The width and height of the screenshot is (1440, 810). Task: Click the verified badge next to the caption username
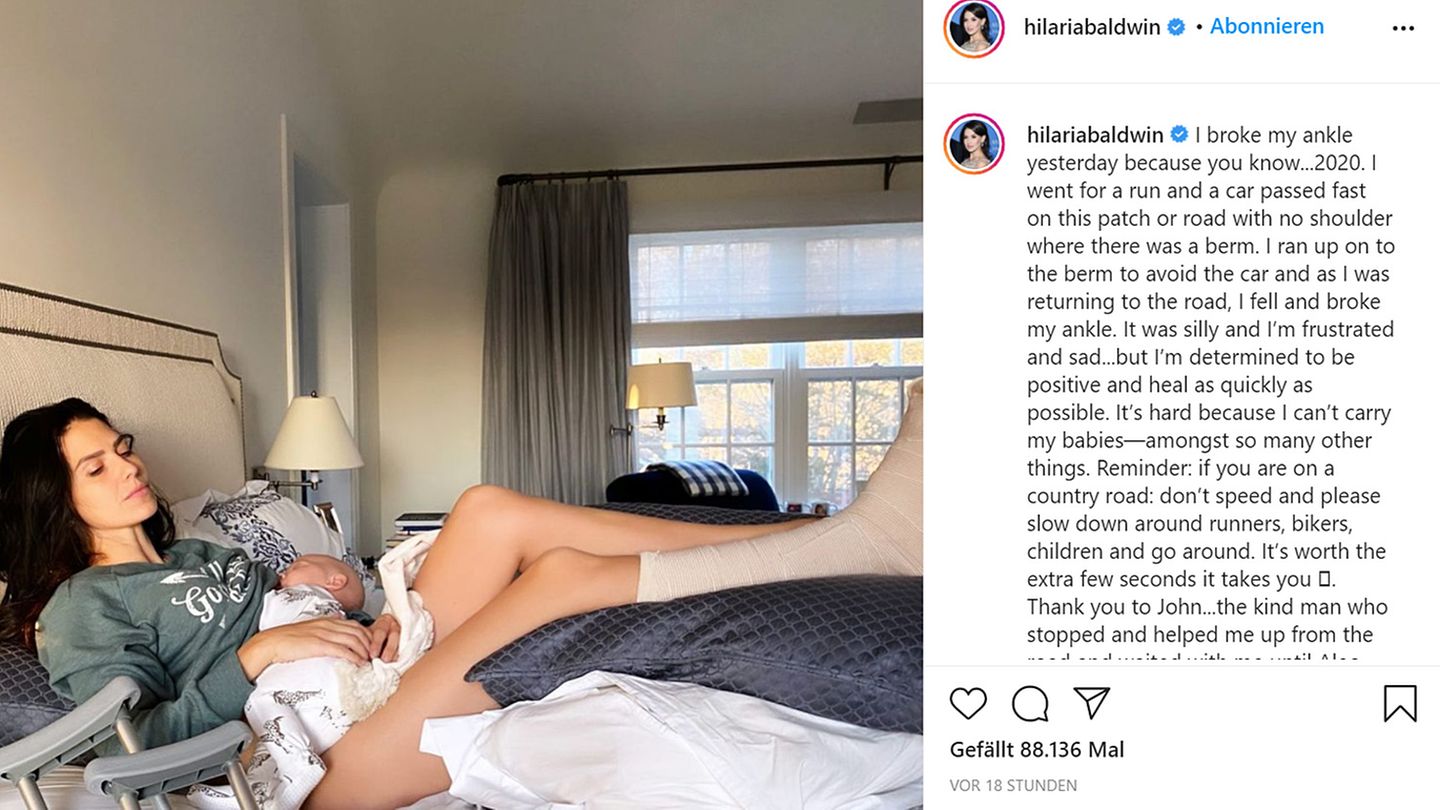pos(1180,134)
